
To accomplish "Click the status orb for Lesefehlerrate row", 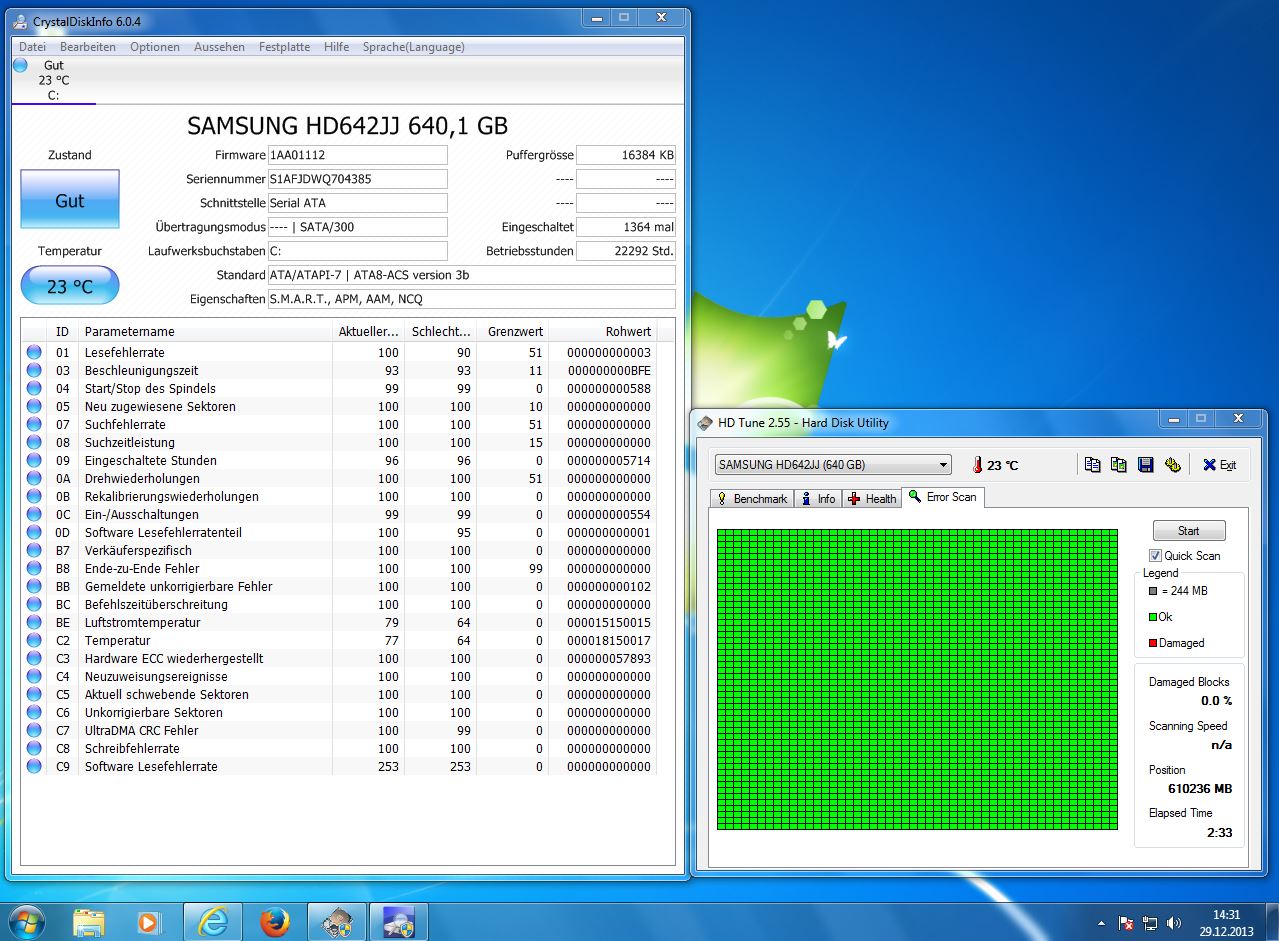I will tap(35, 352).
